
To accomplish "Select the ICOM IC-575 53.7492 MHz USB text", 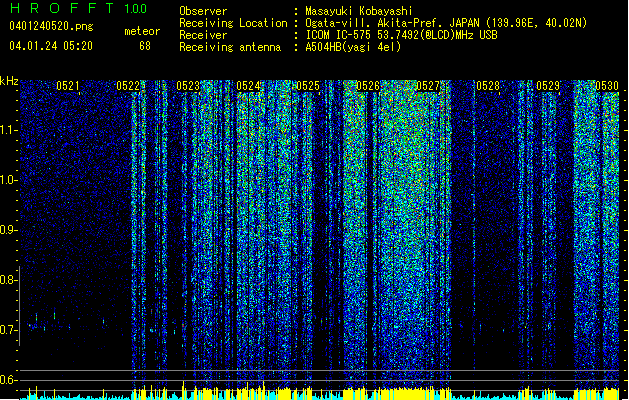I will point(401,35).
